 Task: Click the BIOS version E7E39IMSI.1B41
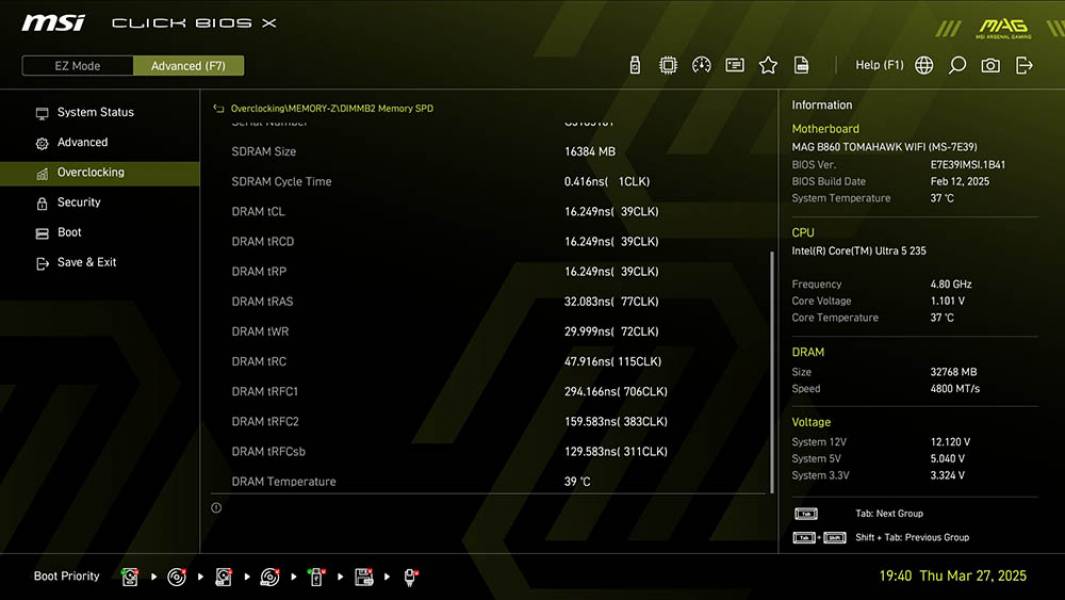(x=967, y=164)
